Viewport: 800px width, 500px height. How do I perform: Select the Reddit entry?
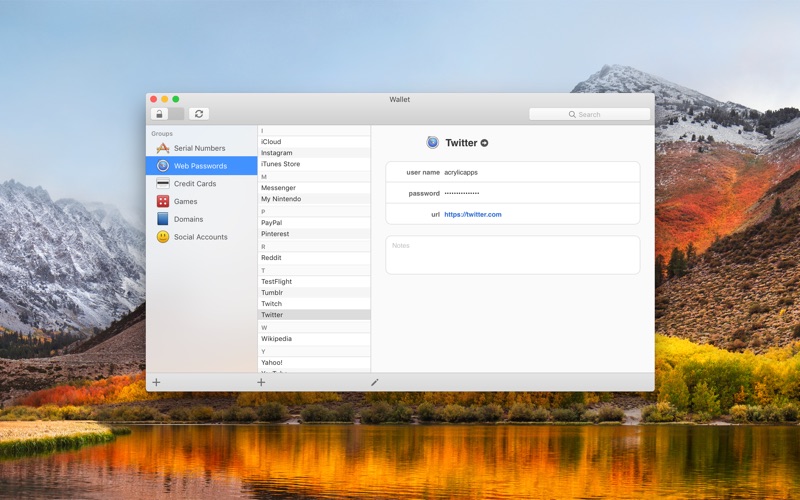(314, 258)
